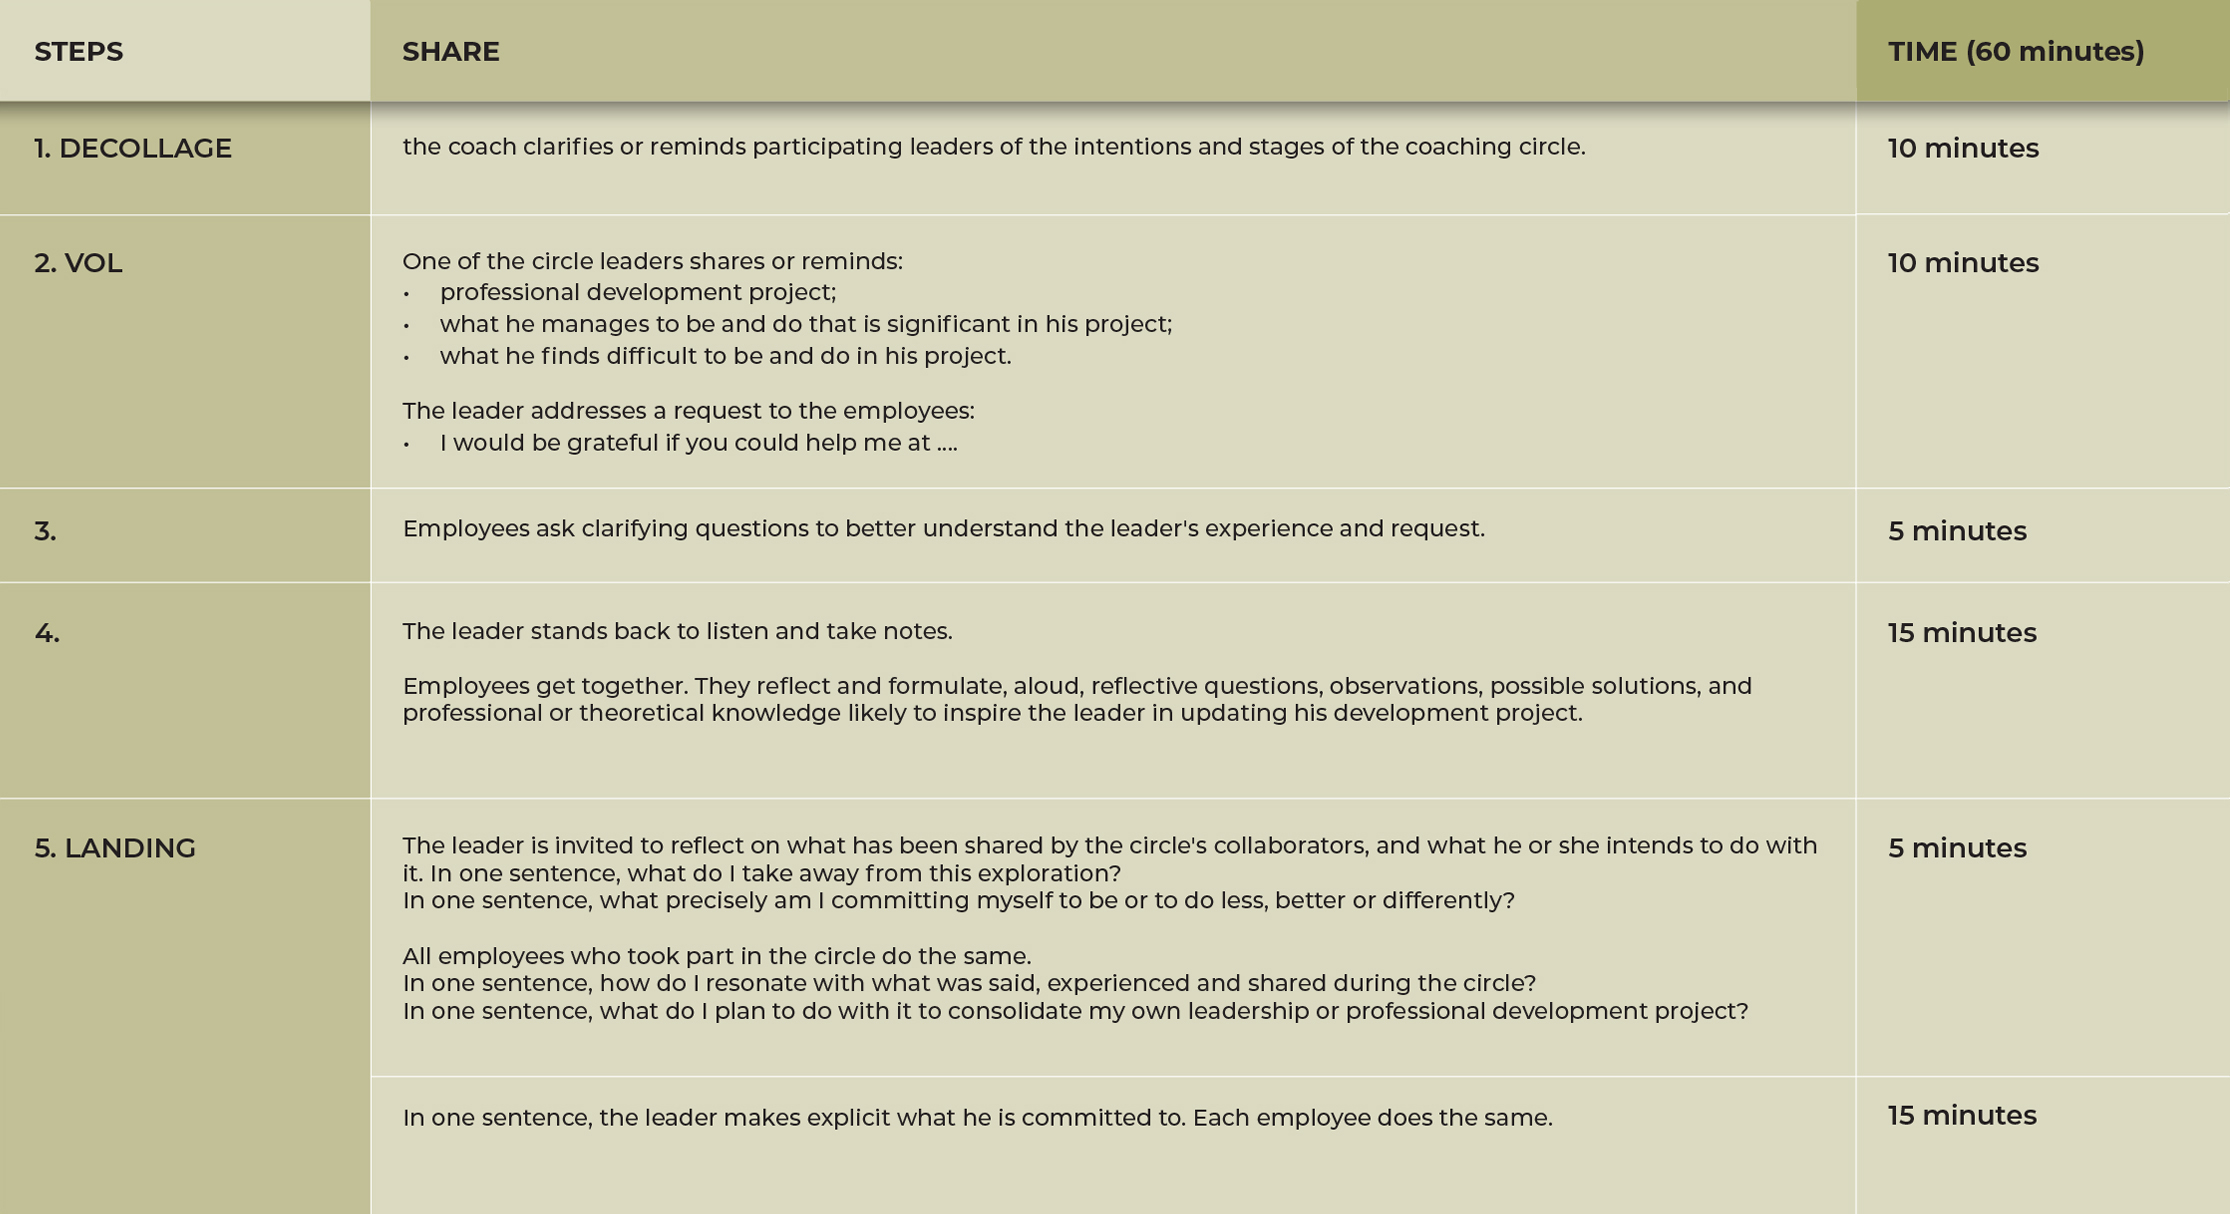
Task: Select the 2. VOL step label
Action: 78,263
